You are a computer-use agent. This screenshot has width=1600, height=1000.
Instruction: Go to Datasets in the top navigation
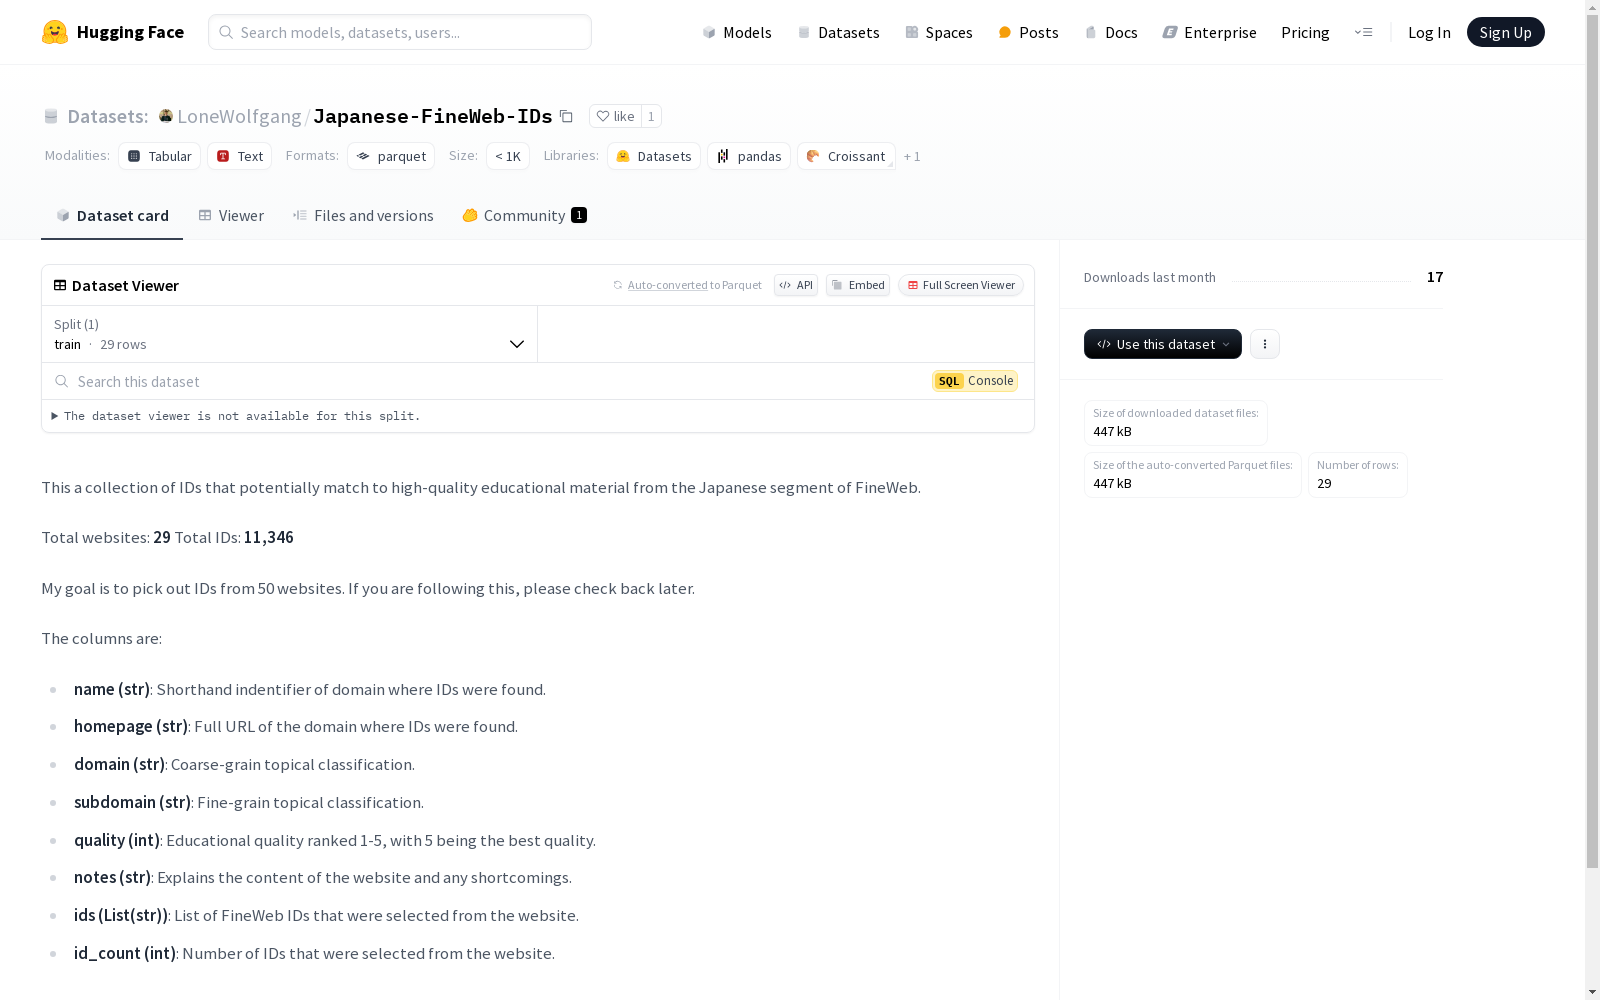pos(838,32)
